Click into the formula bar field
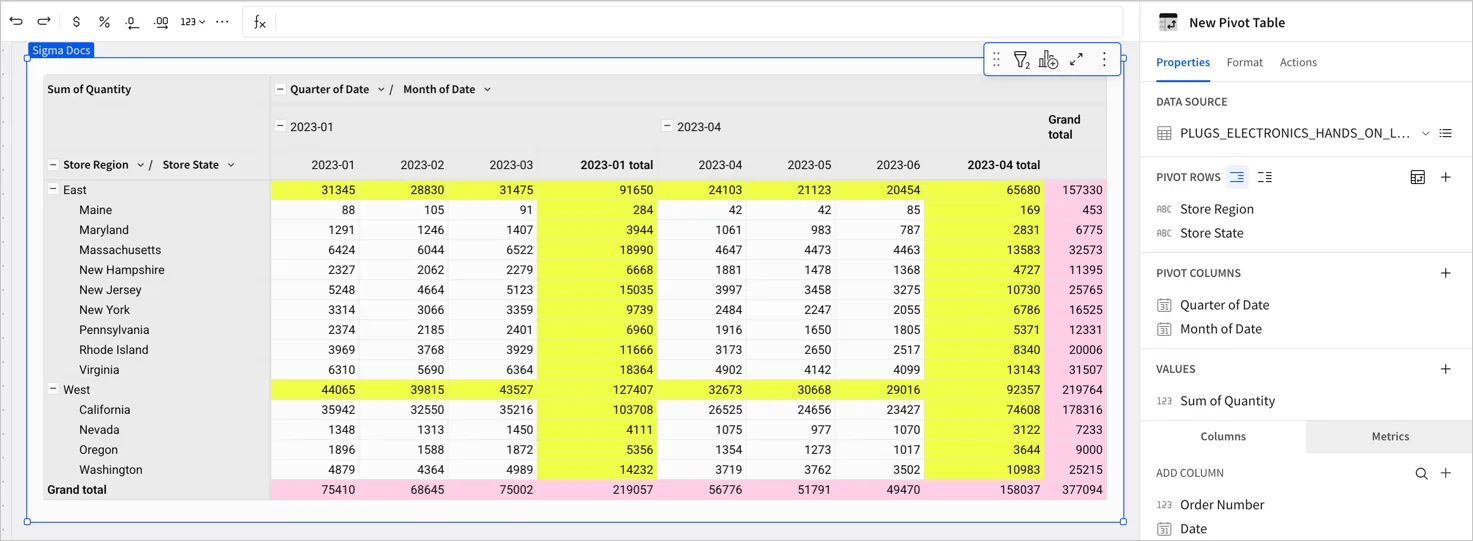The height and width of the screenshot is (541, 1473). 697,22
